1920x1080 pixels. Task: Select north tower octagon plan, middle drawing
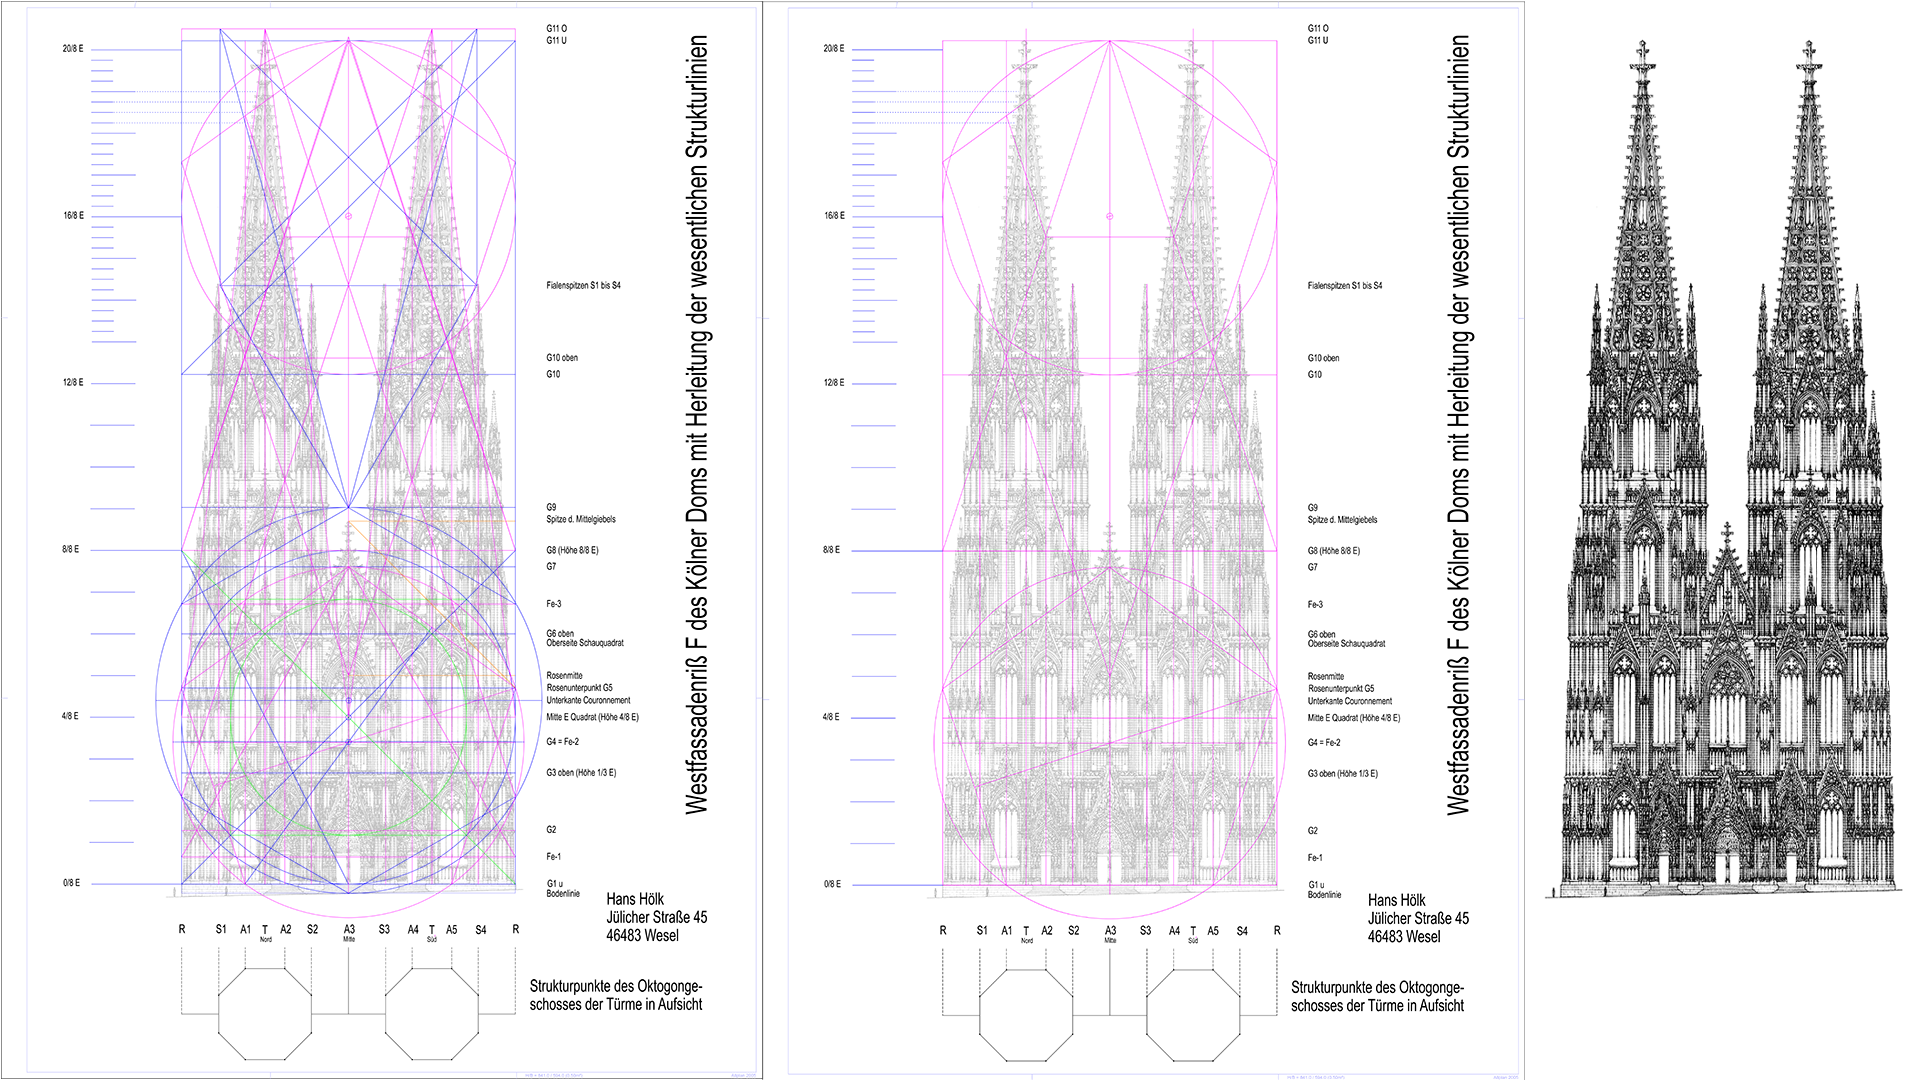coord(1027,1015)
